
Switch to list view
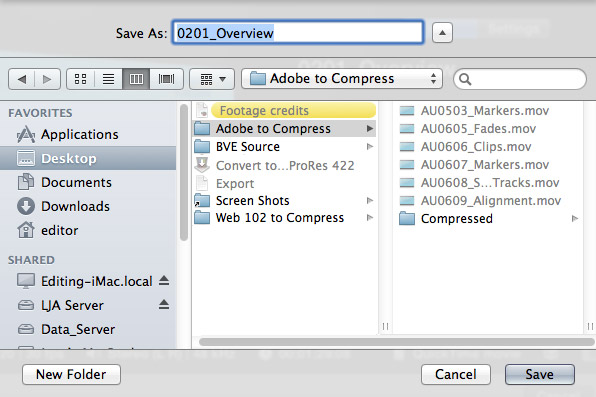[x=108, y=79]
